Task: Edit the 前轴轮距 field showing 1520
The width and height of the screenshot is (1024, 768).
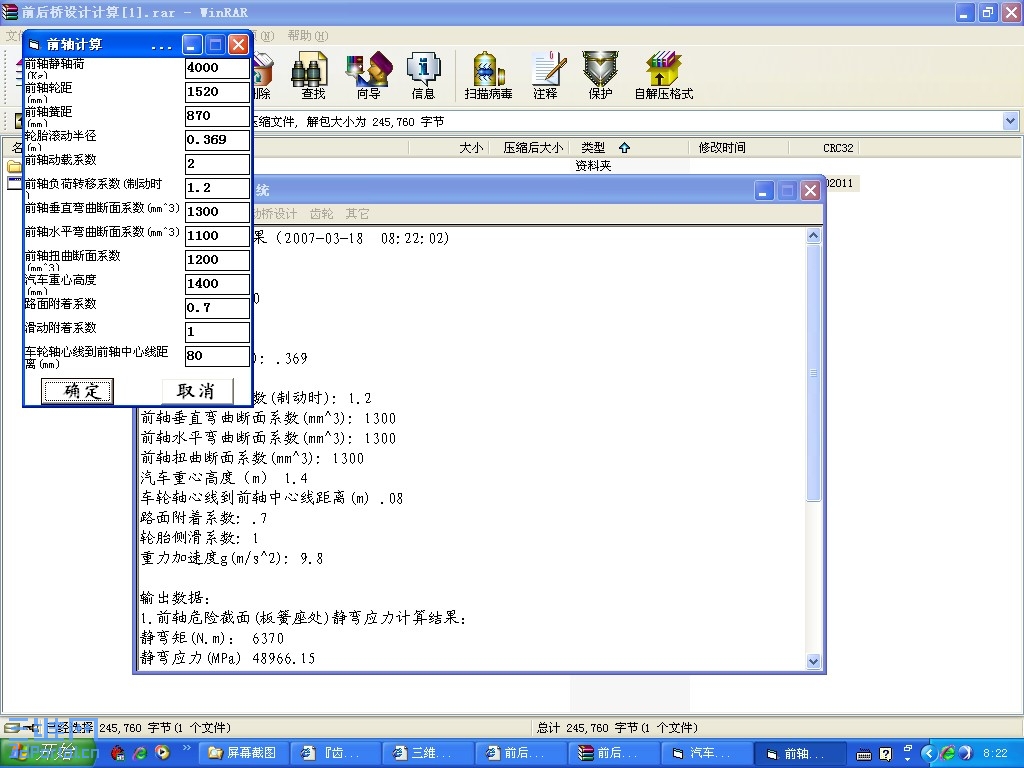Action: [x=217, y=91]
